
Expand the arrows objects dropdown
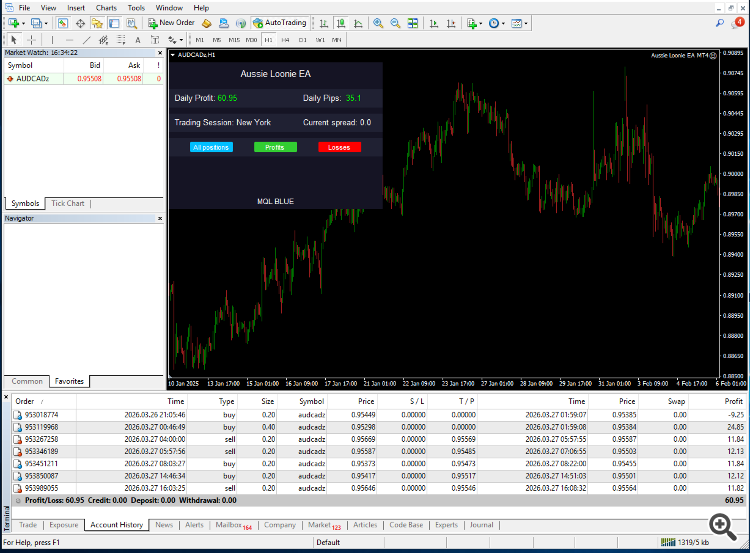[181, 40]
